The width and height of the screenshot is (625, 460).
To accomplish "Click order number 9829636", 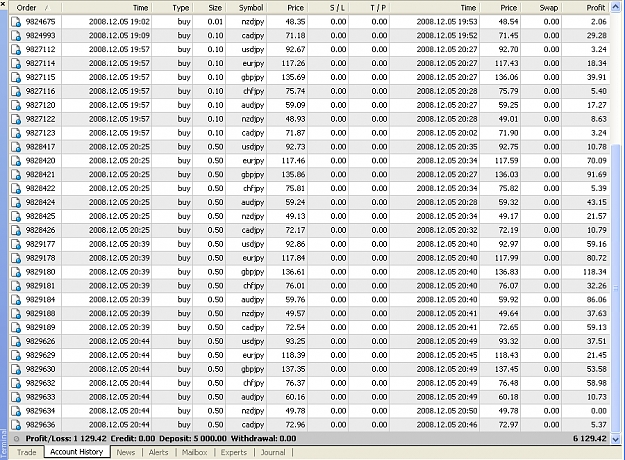I will [x=40, y=425].
